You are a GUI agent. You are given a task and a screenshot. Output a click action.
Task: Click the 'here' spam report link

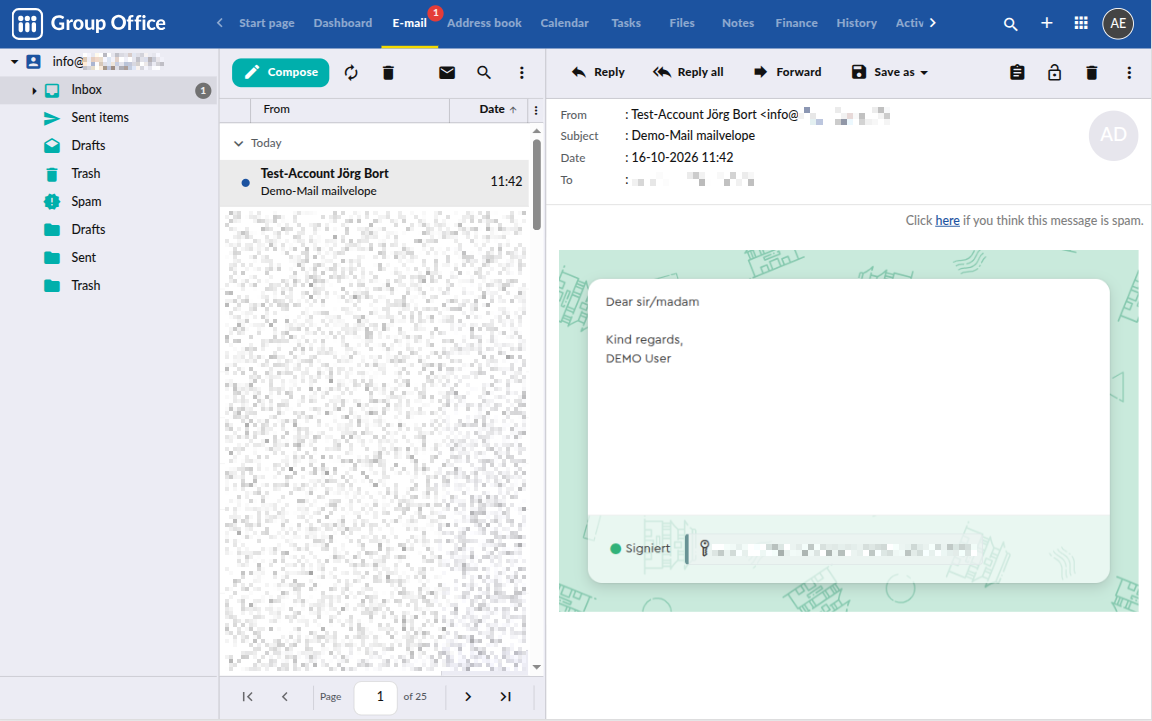(947, 220)
